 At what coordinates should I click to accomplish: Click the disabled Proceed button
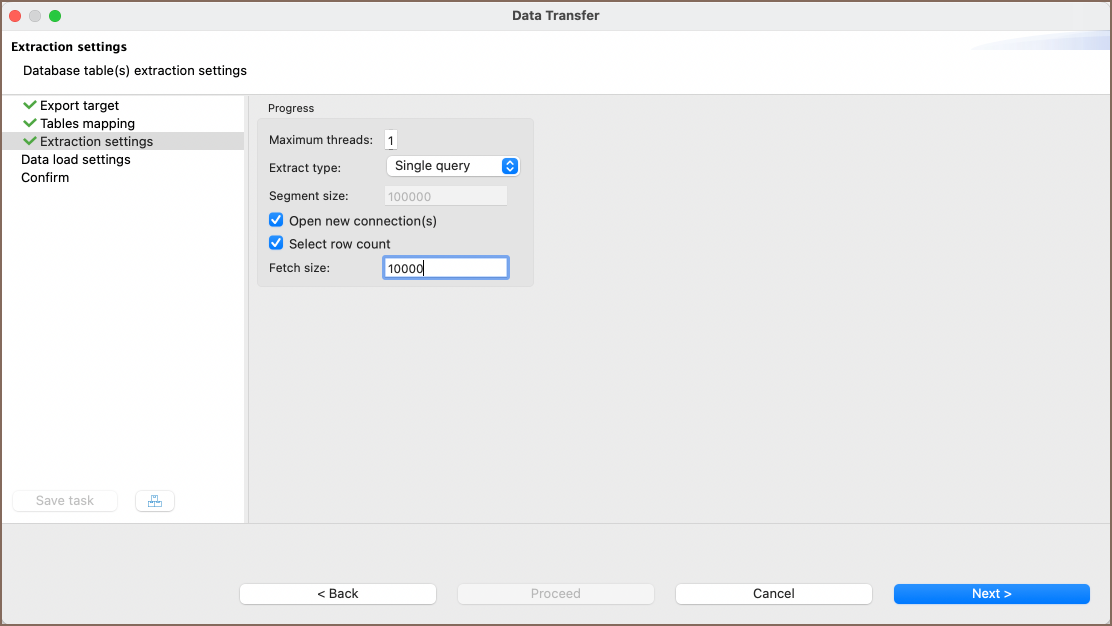[555, 594]
